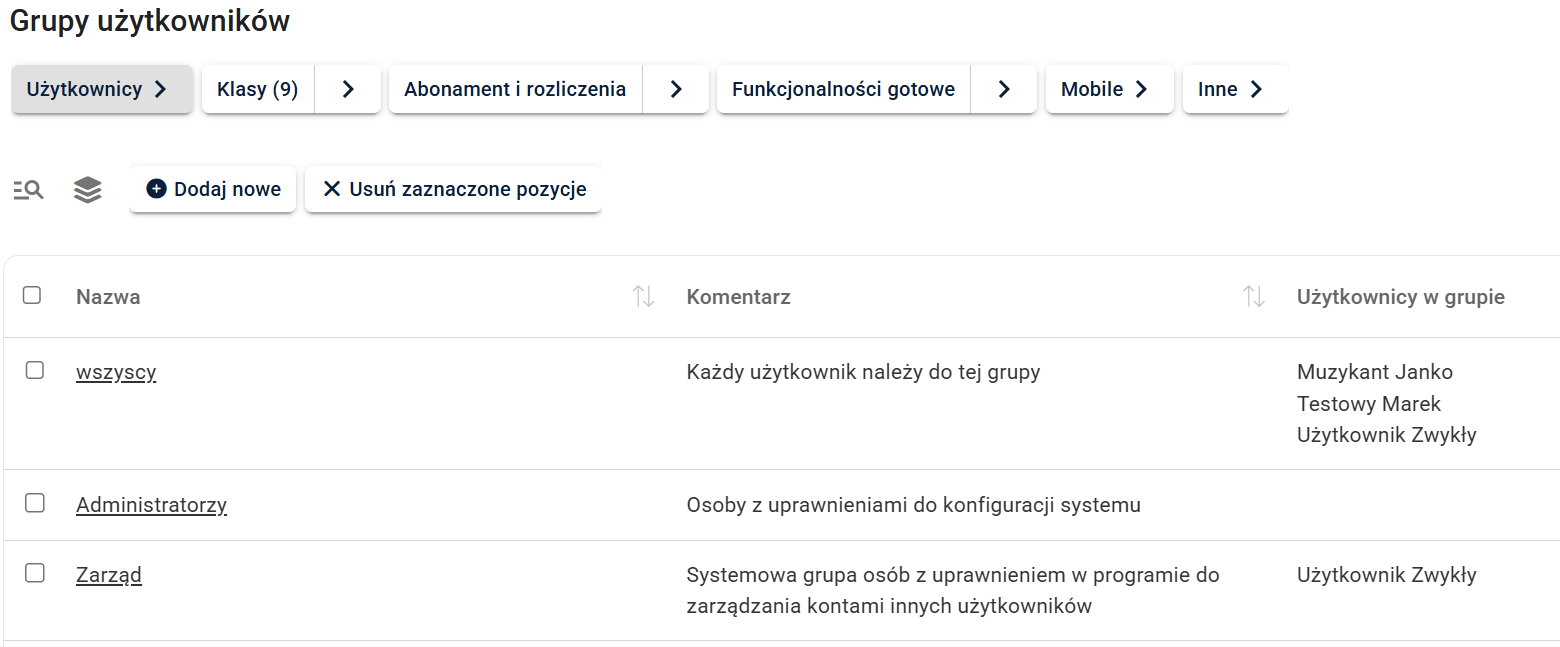Screen dimensions: 1560x647
Task: Tick the Zarząd group checkbox
Action: [35, 573]
